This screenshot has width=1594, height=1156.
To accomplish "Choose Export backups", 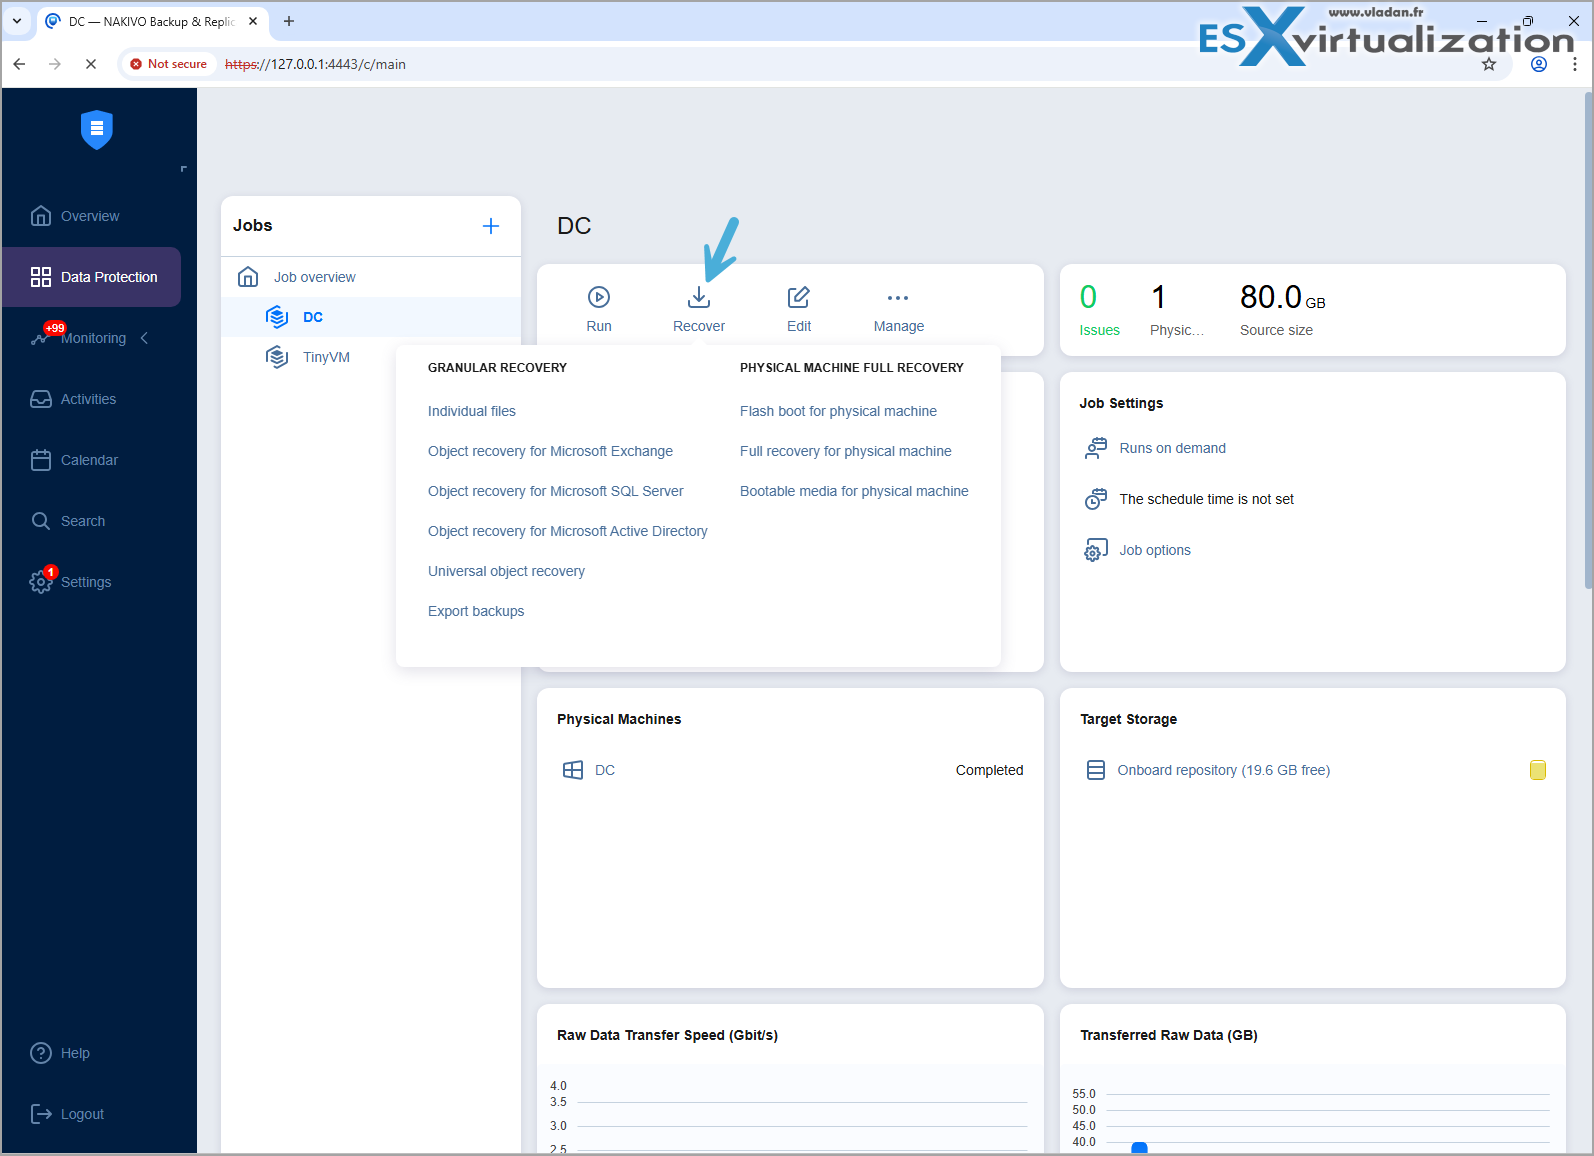I will click(476, 611).
